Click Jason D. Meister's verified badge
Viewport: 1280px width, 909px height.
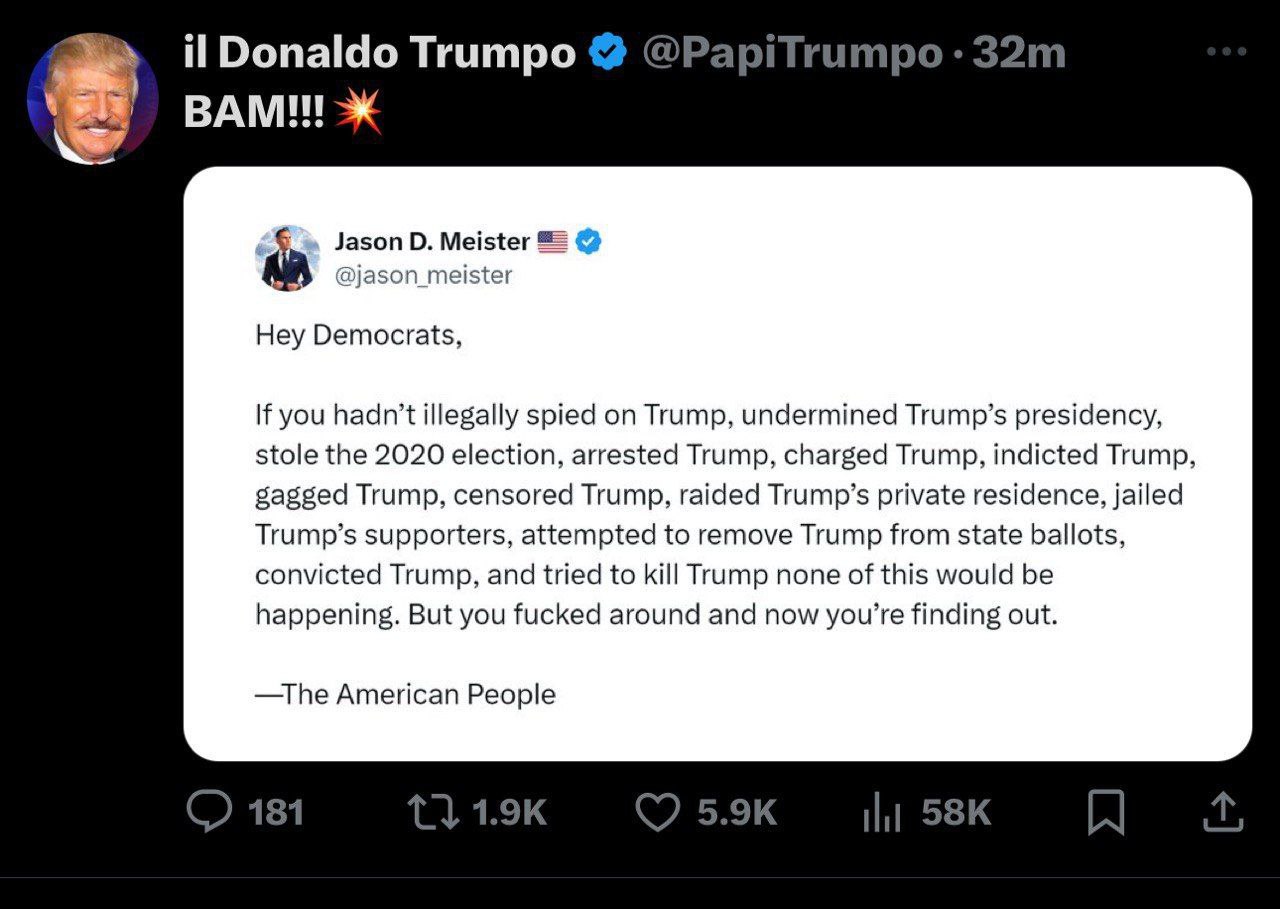coord(588,241)
